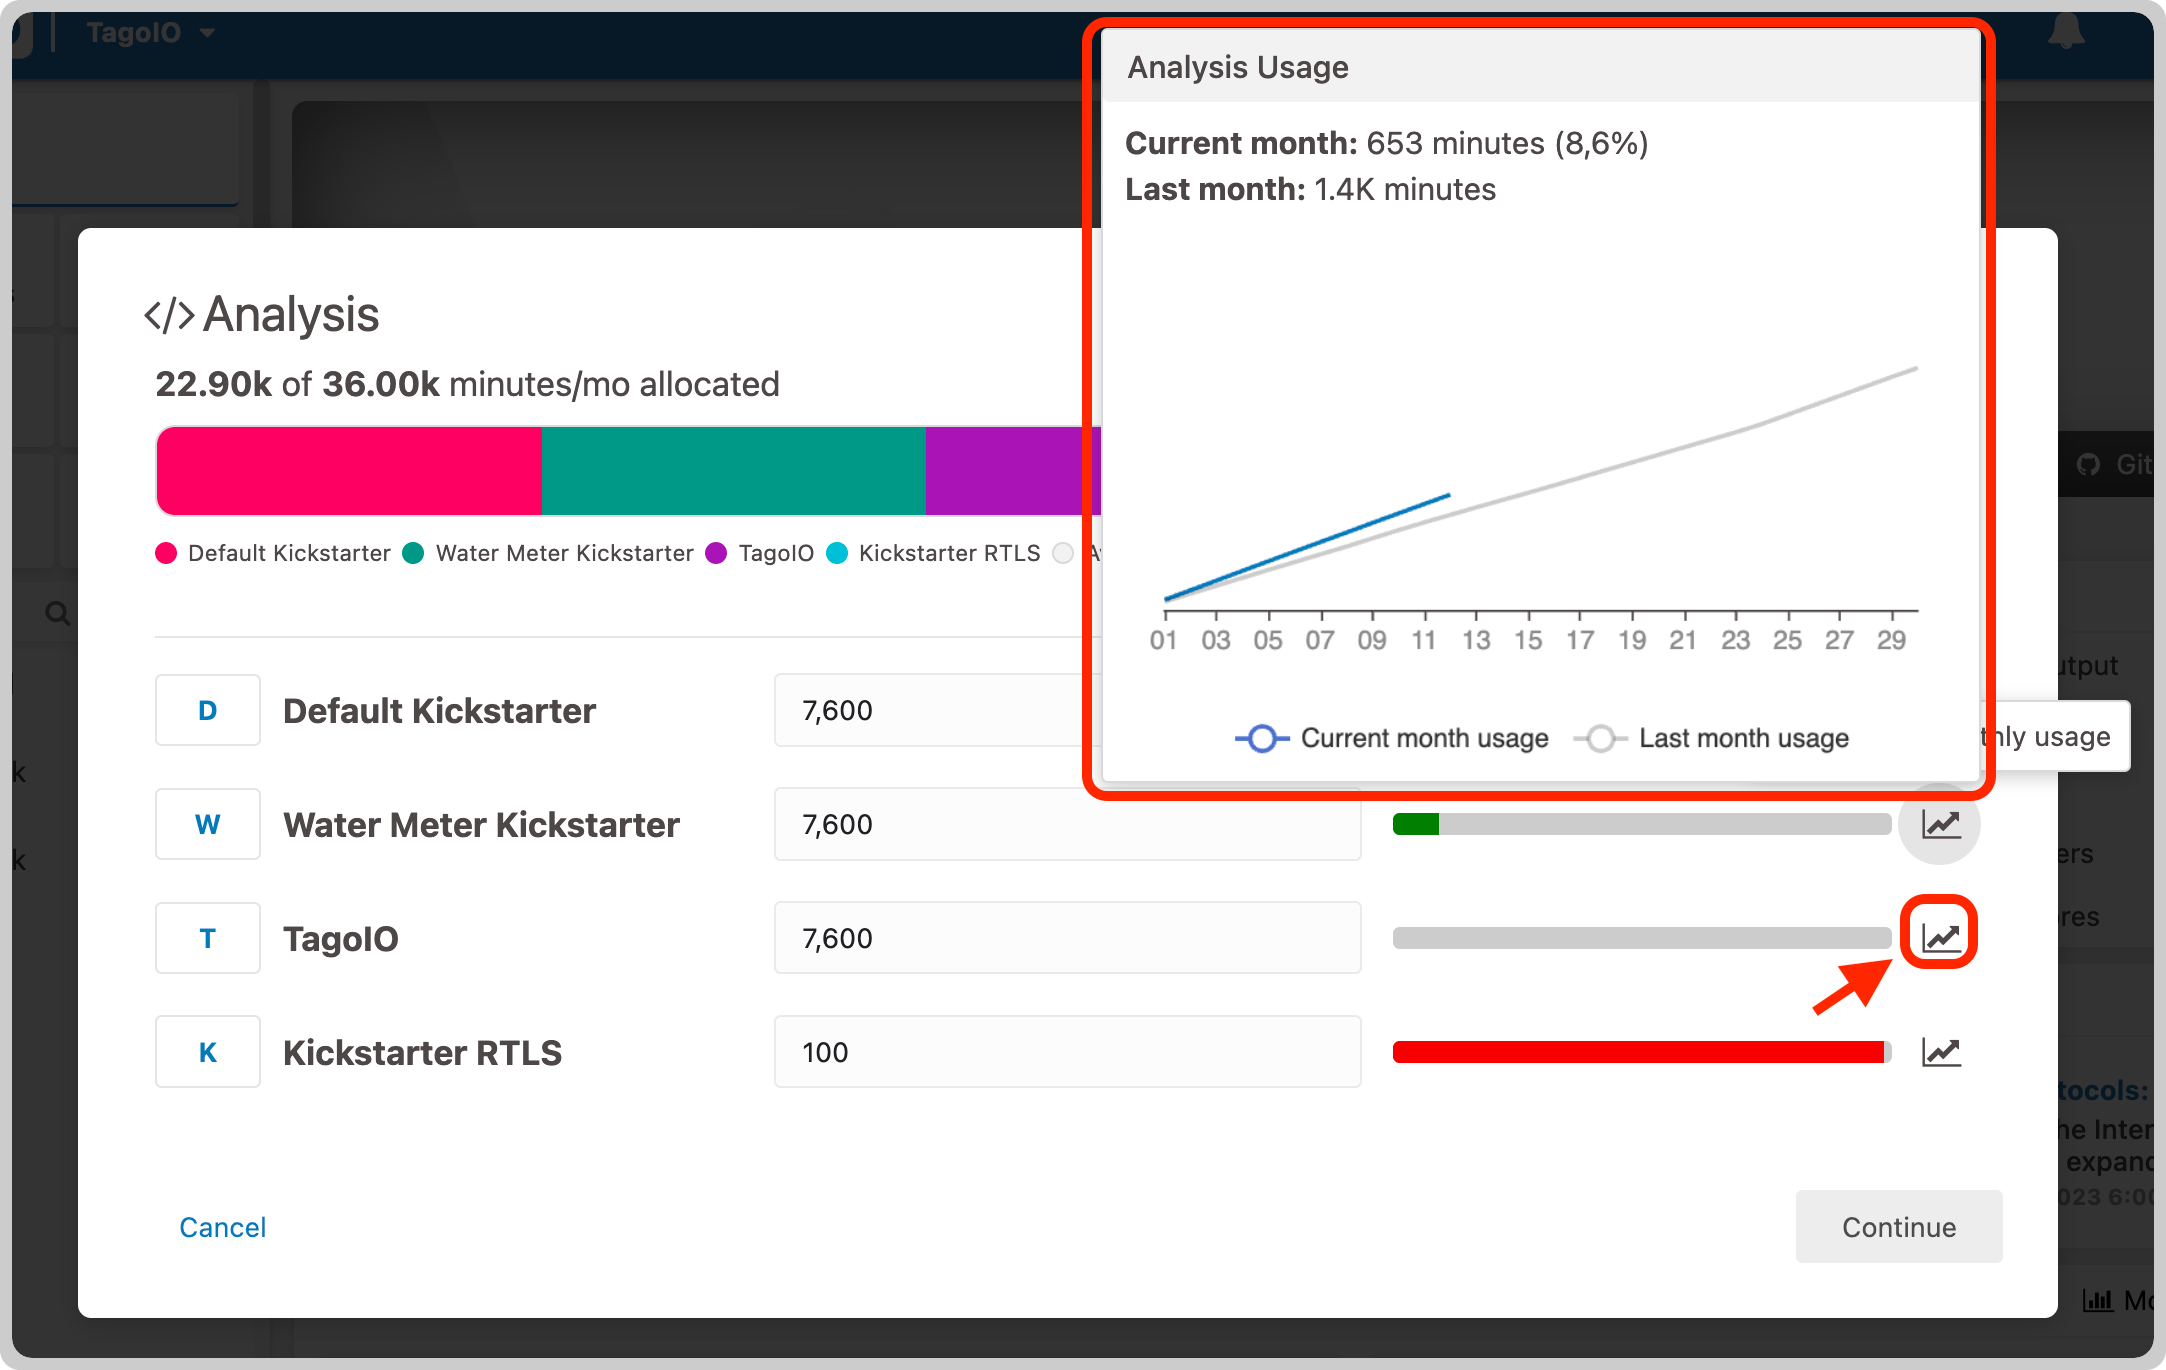Image resolution: width=2166 pixels, height=1370 pixels.
Task: Click the 'Analysis Usage' popup title
Action: [x=1238, y=67]
